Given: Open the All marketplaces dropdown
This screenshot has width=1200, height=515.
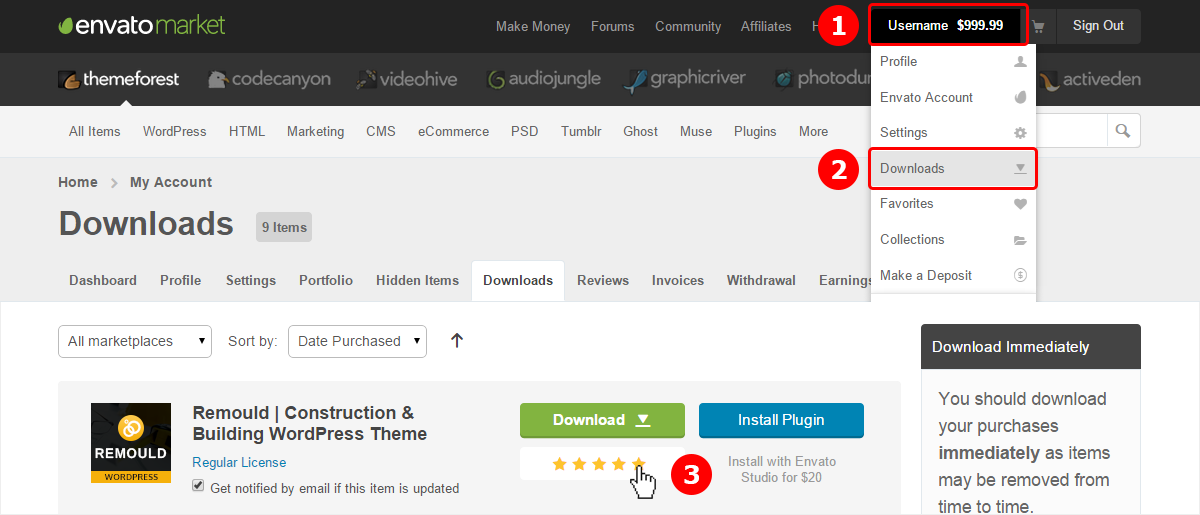Looking at the screenshot, I should pos(135,341).
